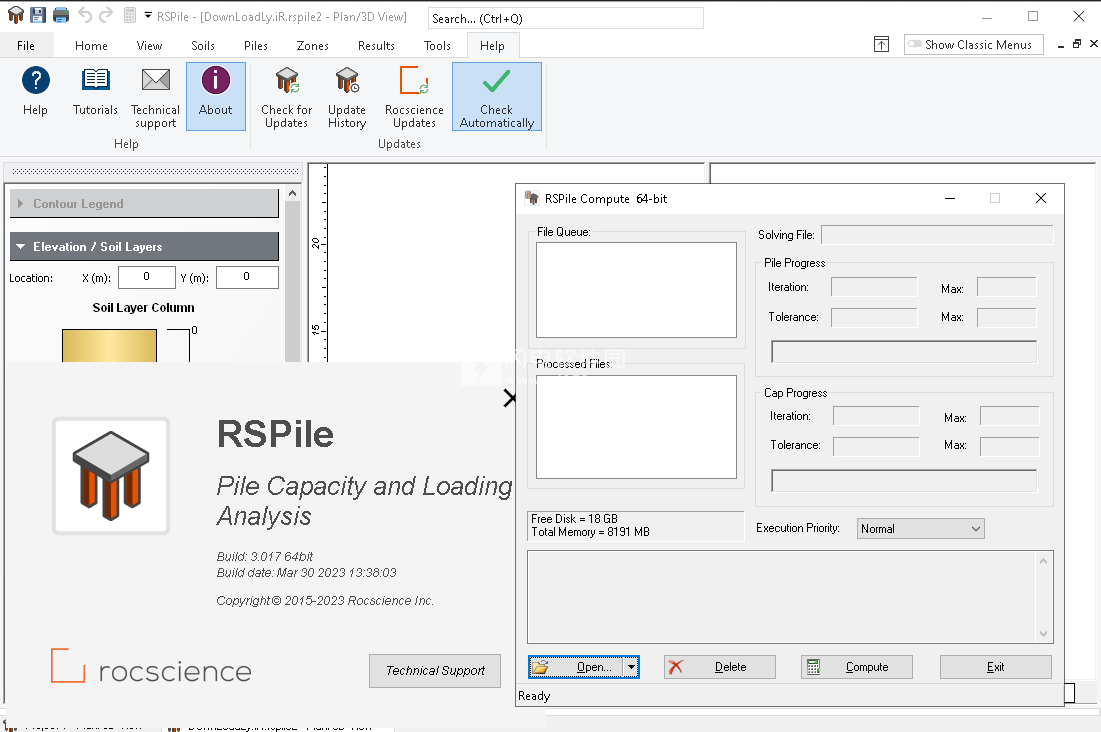Click the RSPile app icon in title bar
Viewport: 1101px width, 732px height.
click(x=15, y=15)
